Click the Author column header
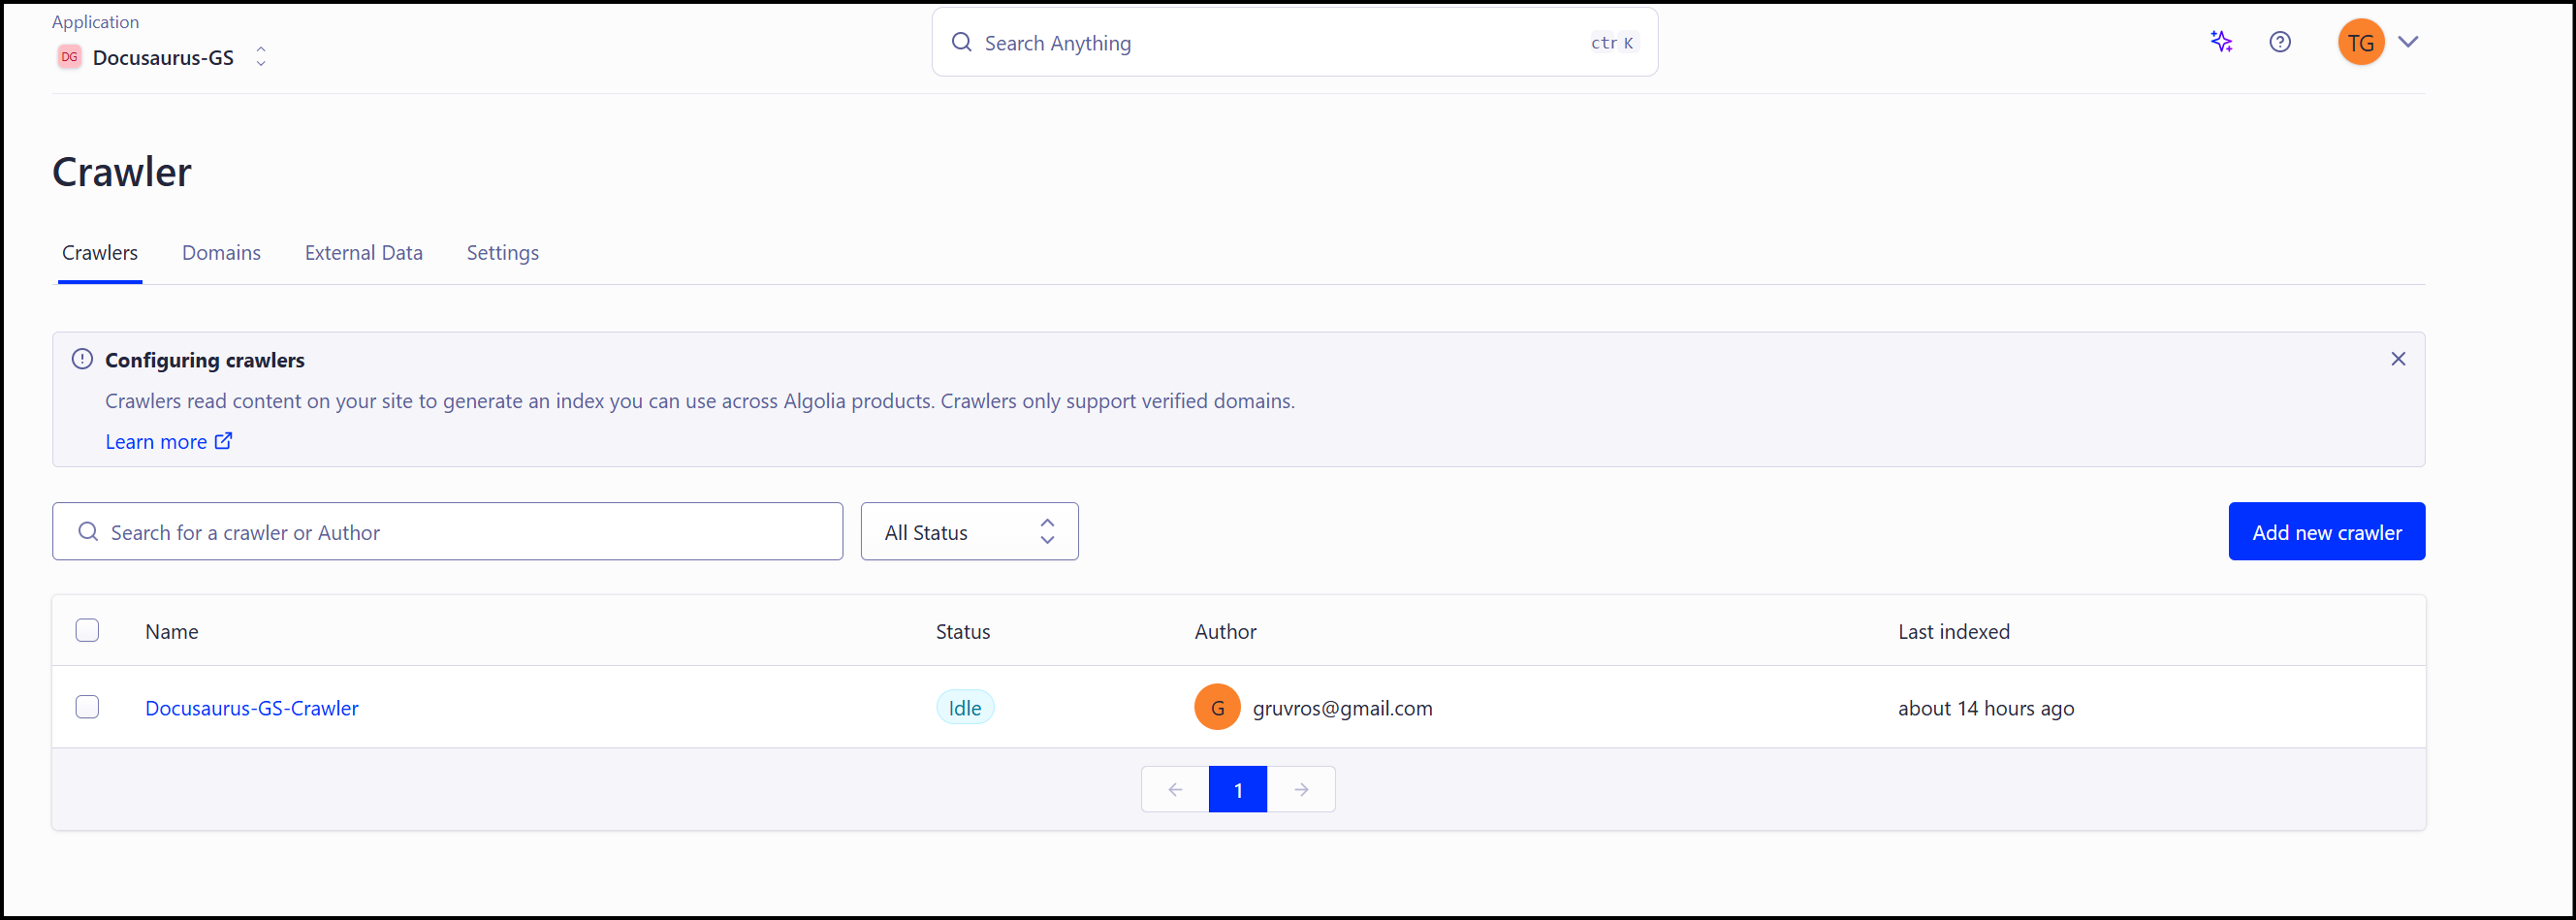Screen dimensions: 2576x920 1225,631
